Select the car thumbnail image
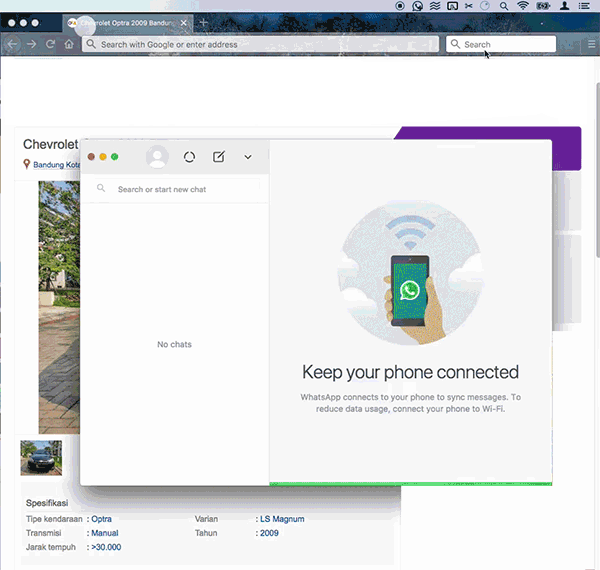The image size is (600, 570). tap(41, 458)
